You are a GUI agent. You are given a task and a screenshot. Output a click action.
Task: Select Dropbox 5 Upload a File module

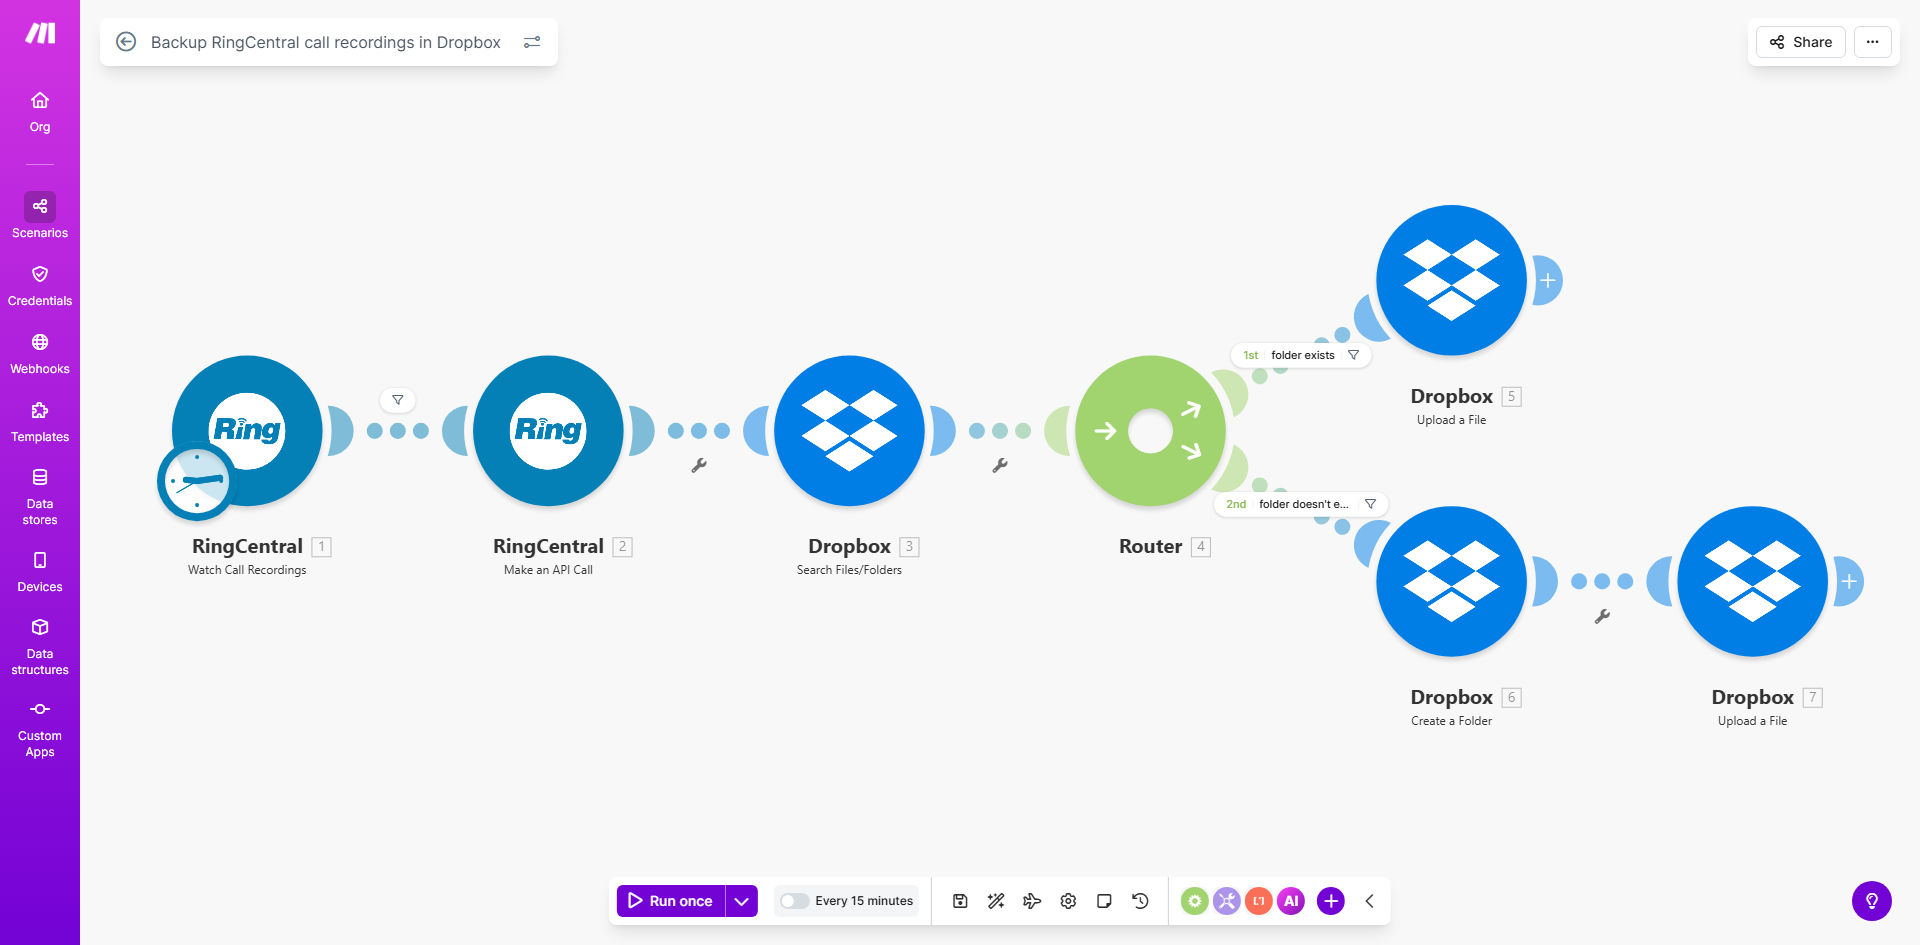click(x=1451, y=280)
